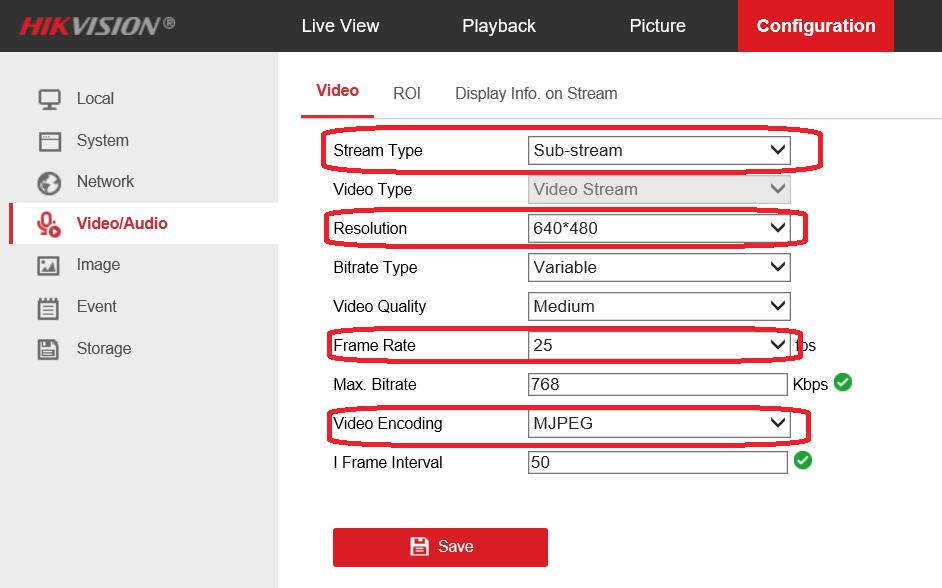Screen dimensions: 942x588
Task: Click the System window icon in sidebar
Action: point(49,141)
